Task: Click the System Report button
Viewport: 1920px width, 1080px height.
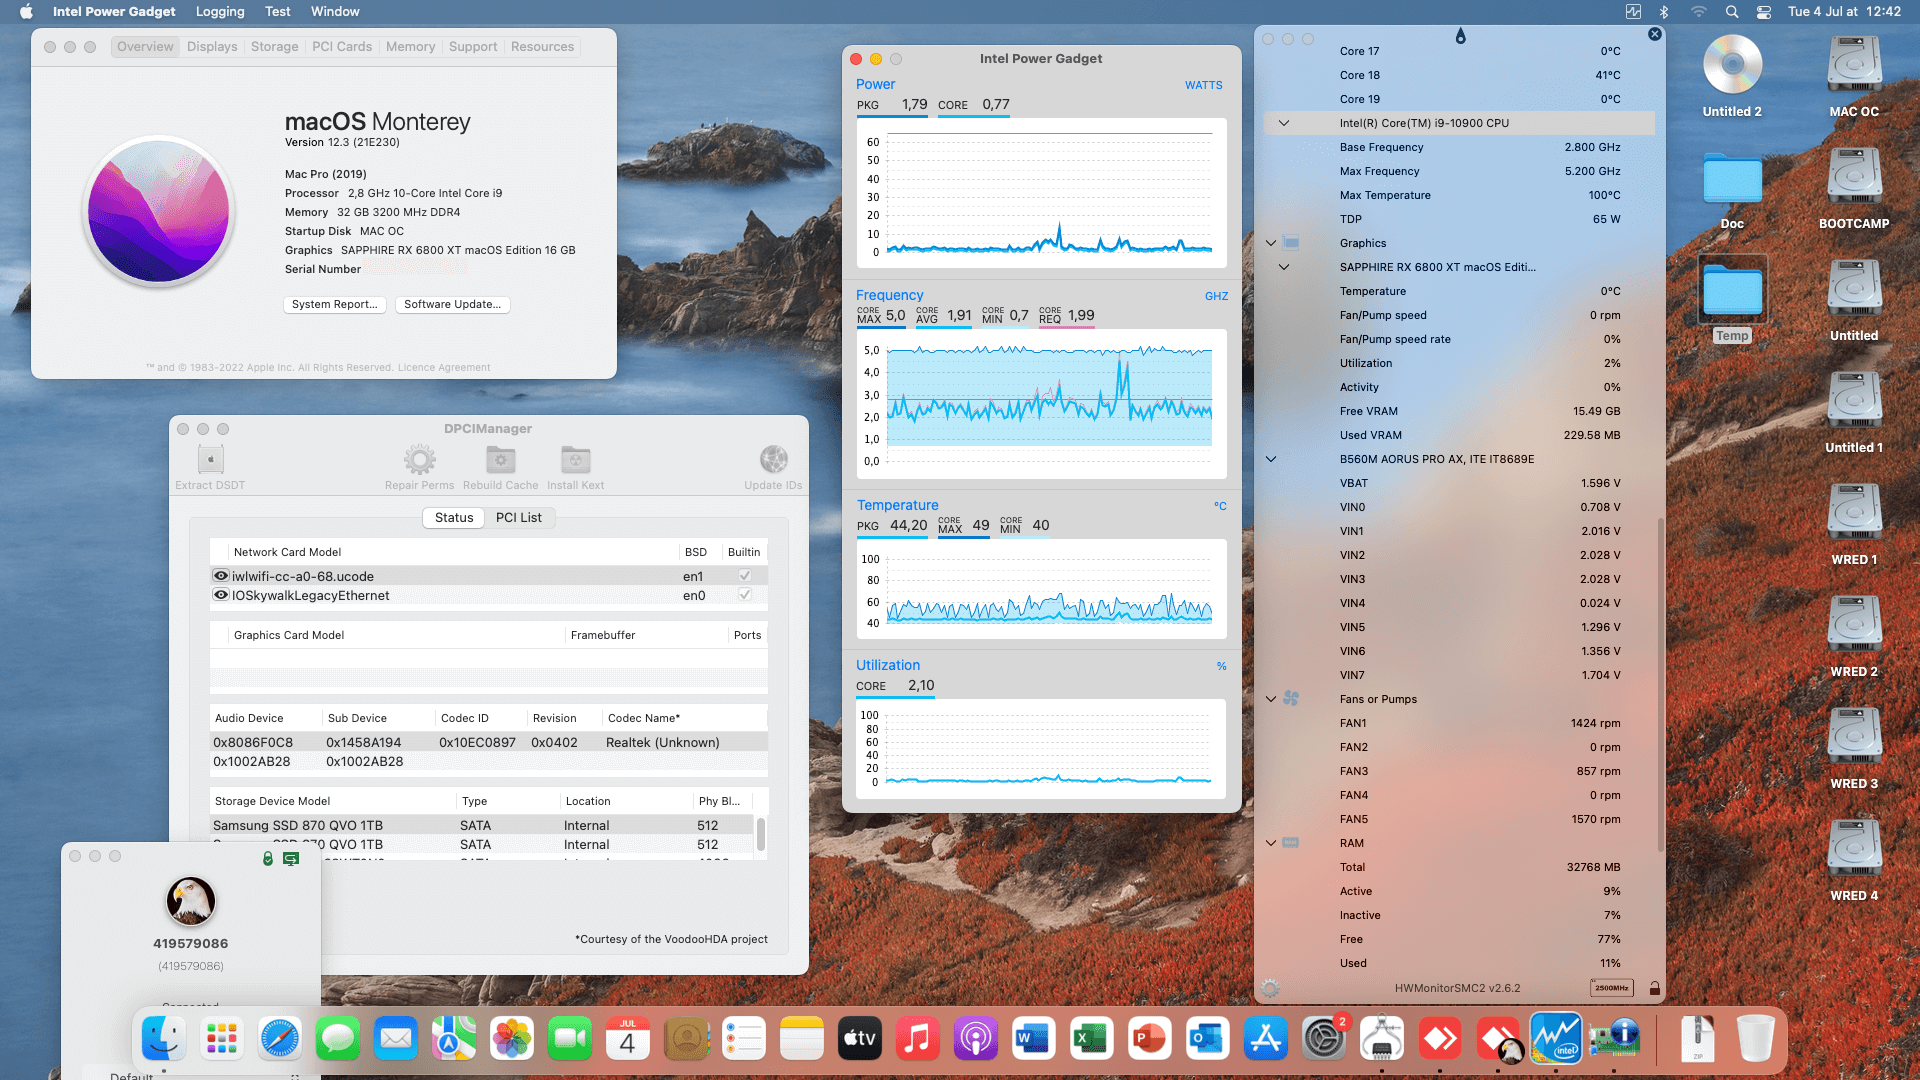Action: [335, 304]
